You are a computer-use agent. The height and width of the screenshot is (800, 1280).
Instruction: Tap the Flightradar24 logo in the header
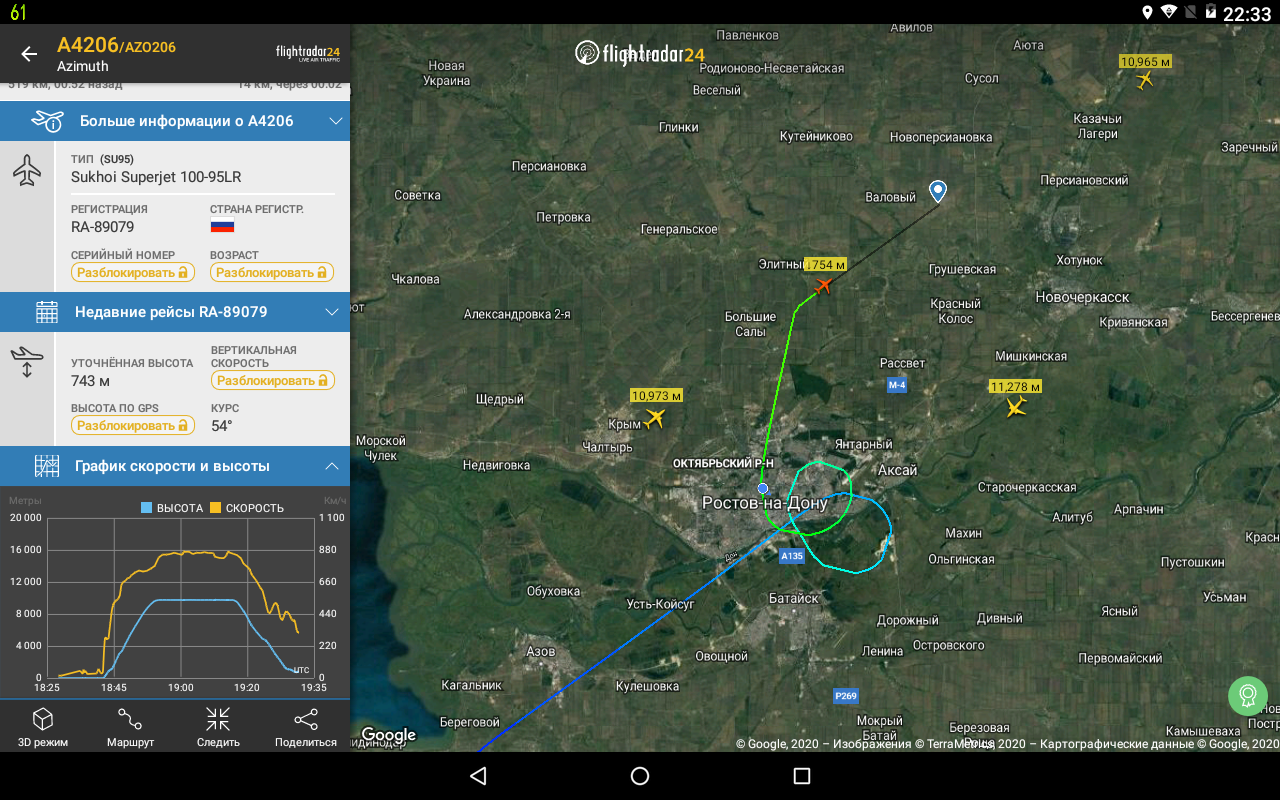pyautogui.click(x=308, y=54)
